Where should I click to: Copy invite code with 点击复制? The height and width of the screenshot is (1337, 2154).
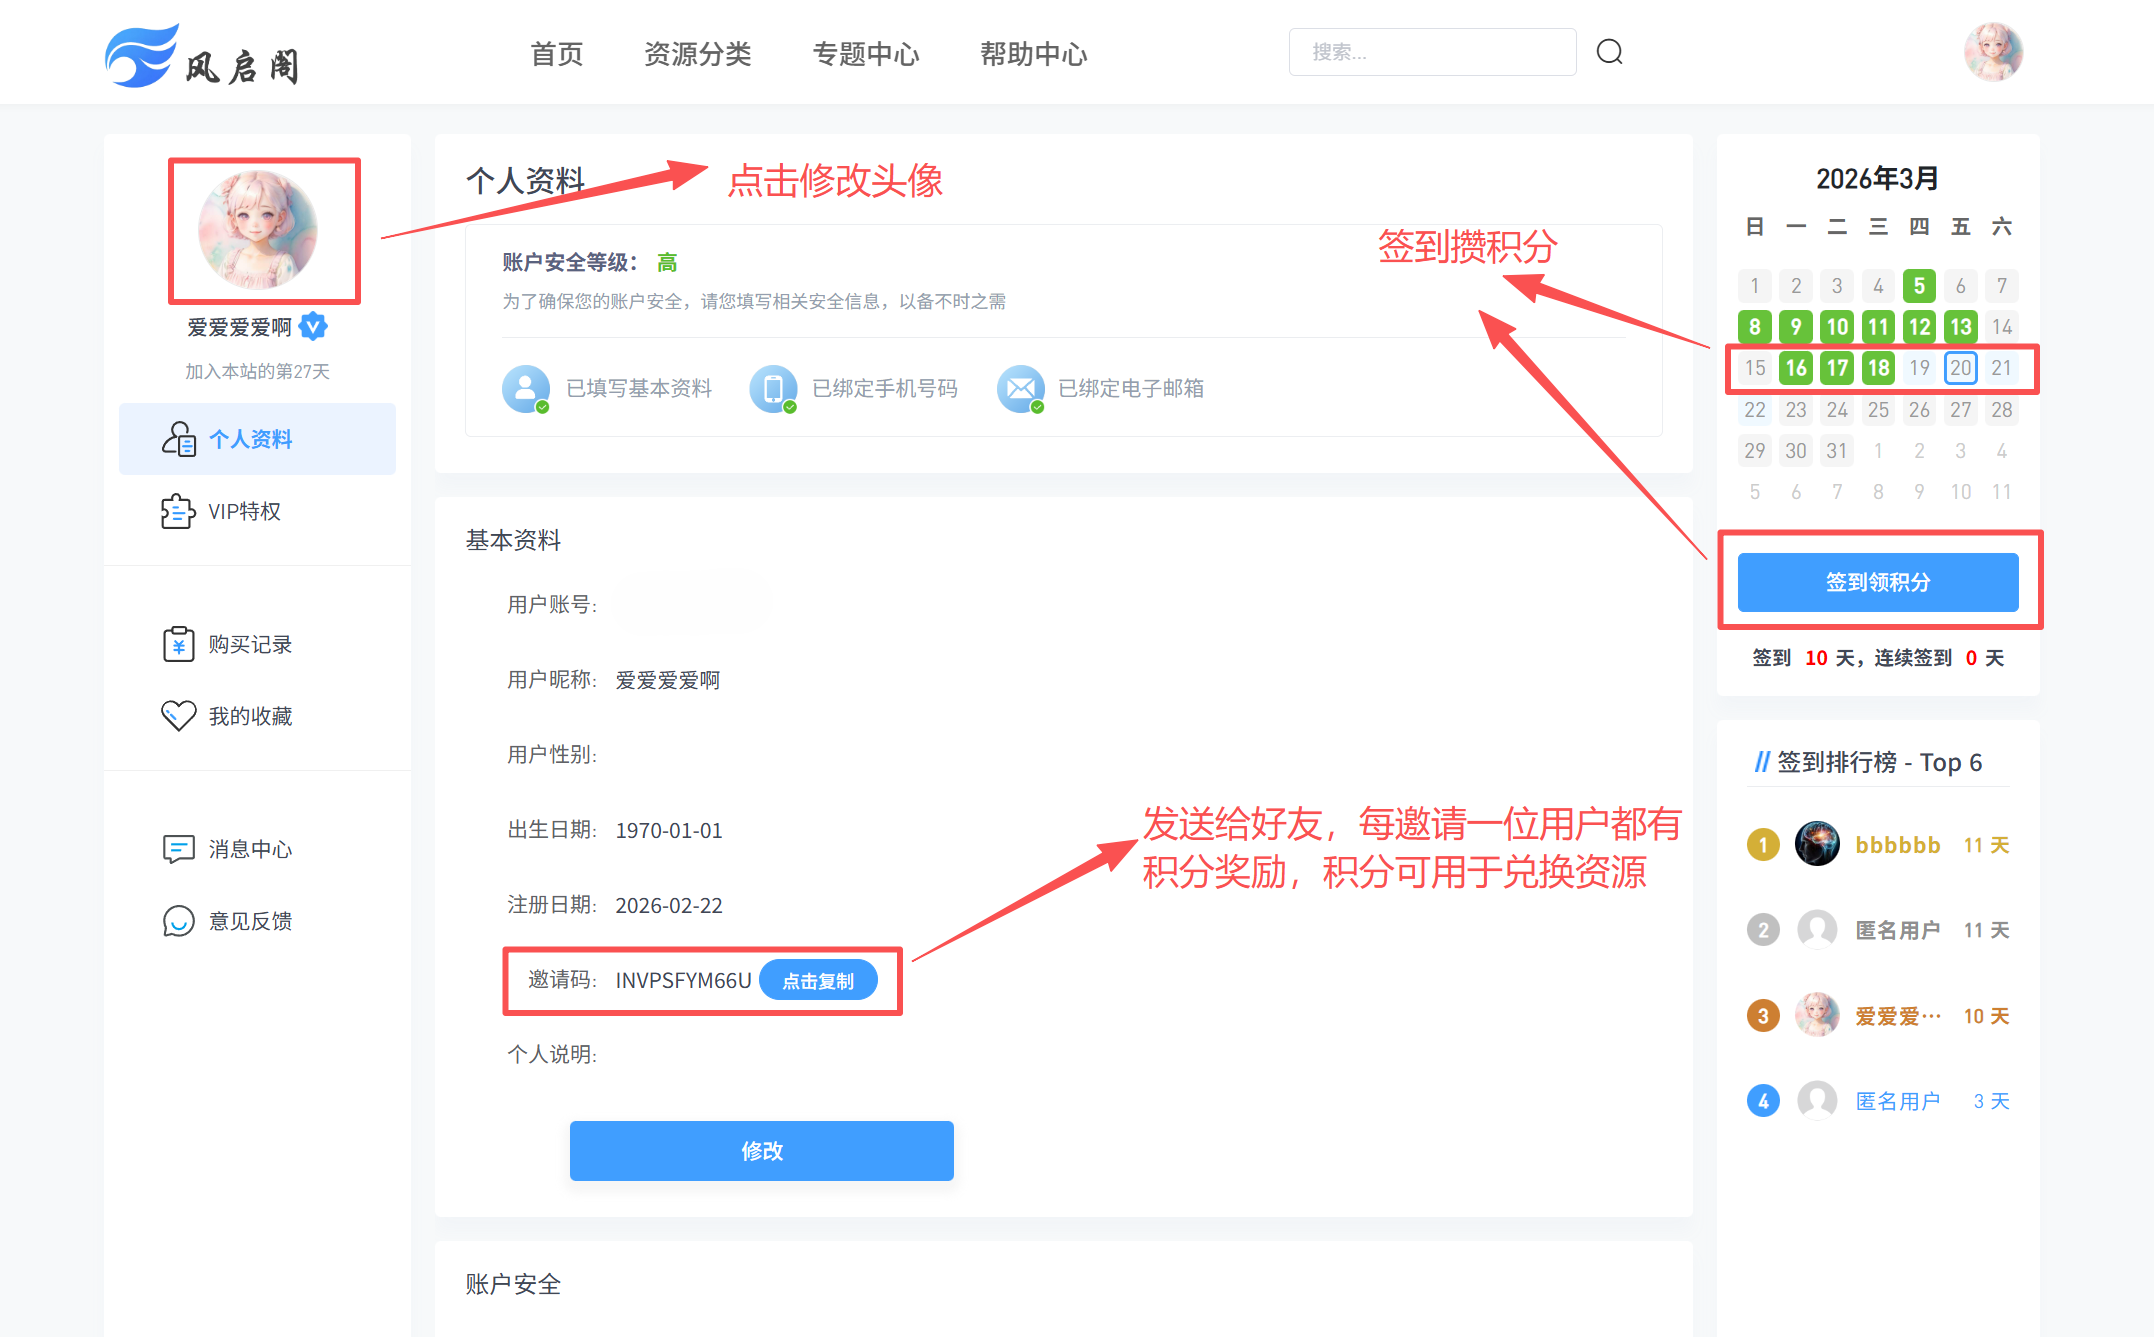click(818, 980)
